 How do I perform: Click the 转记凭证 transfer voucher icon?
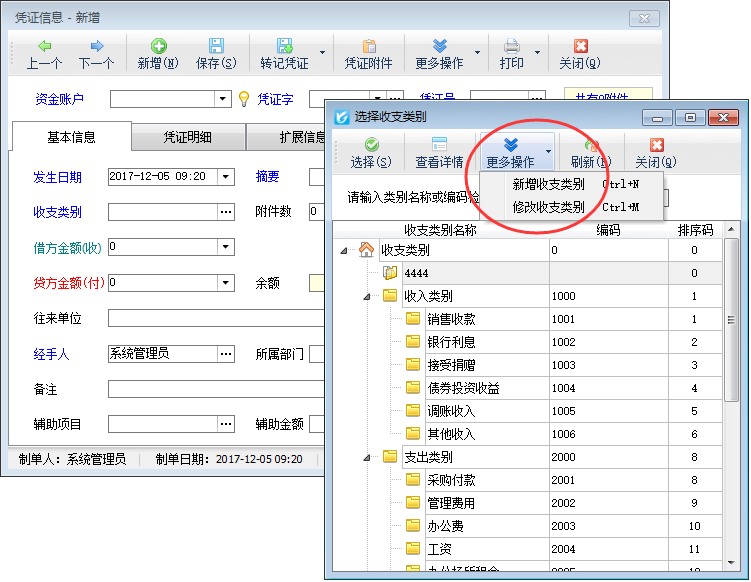284,47
